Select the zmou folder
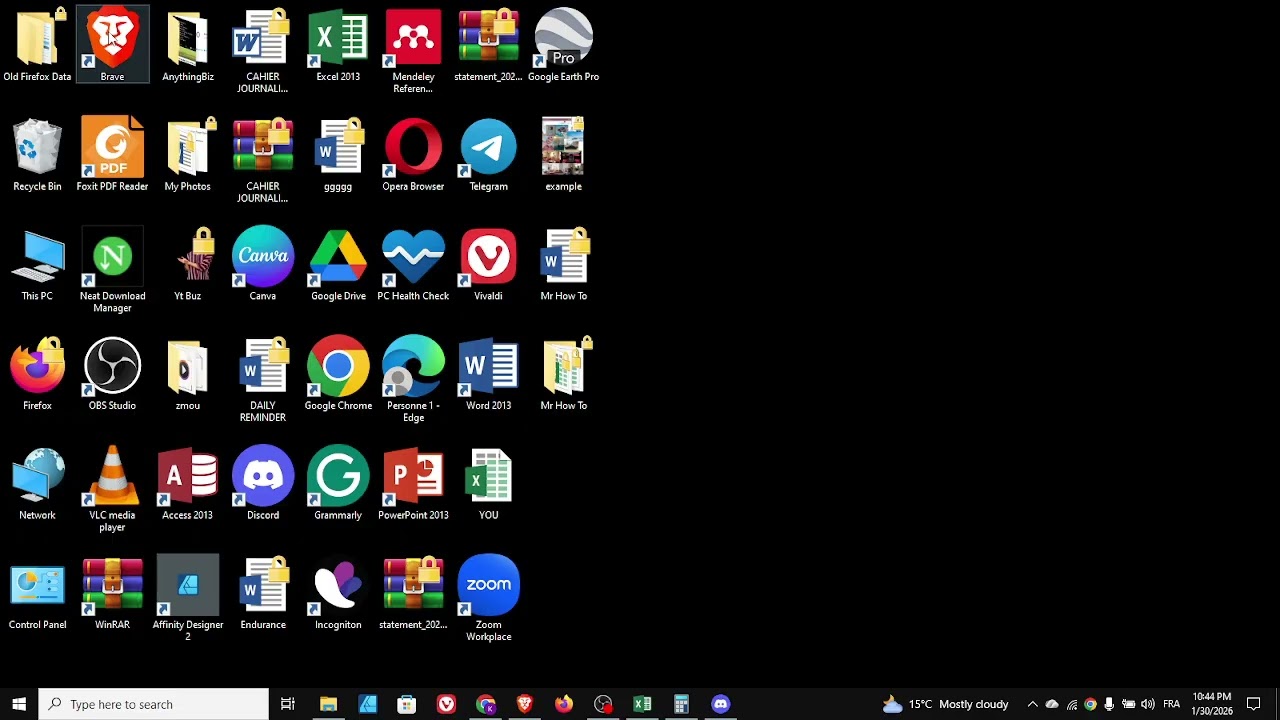 coord(188,375)
